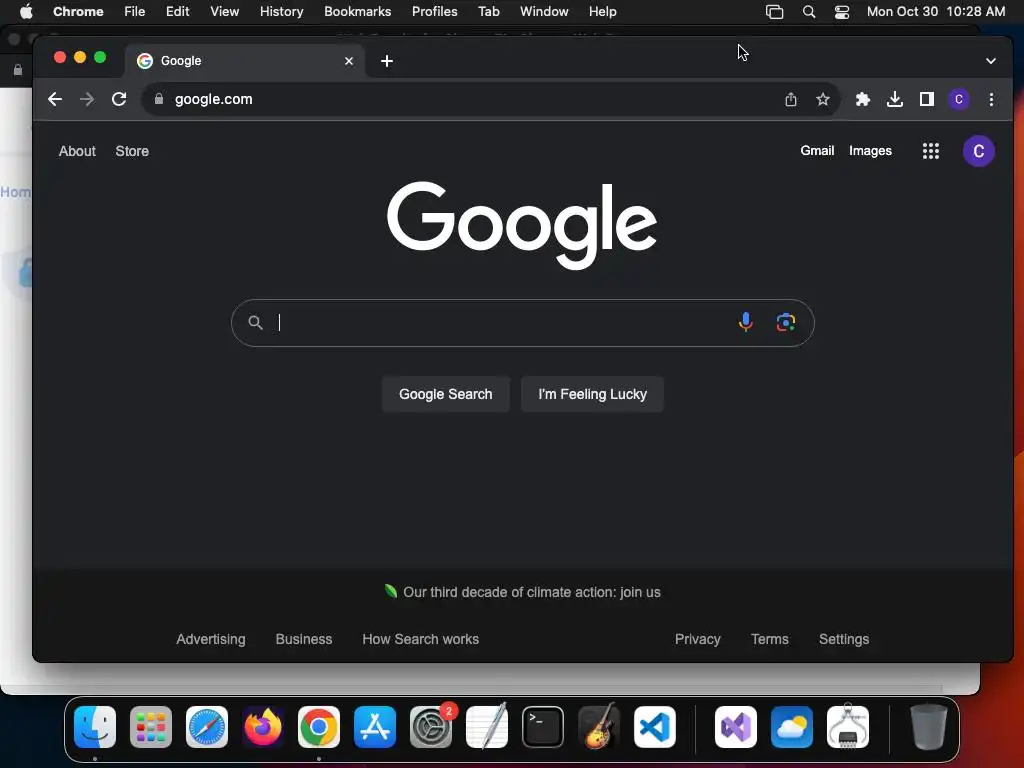
Task: Select the Google tab
Action: point(244,61)
